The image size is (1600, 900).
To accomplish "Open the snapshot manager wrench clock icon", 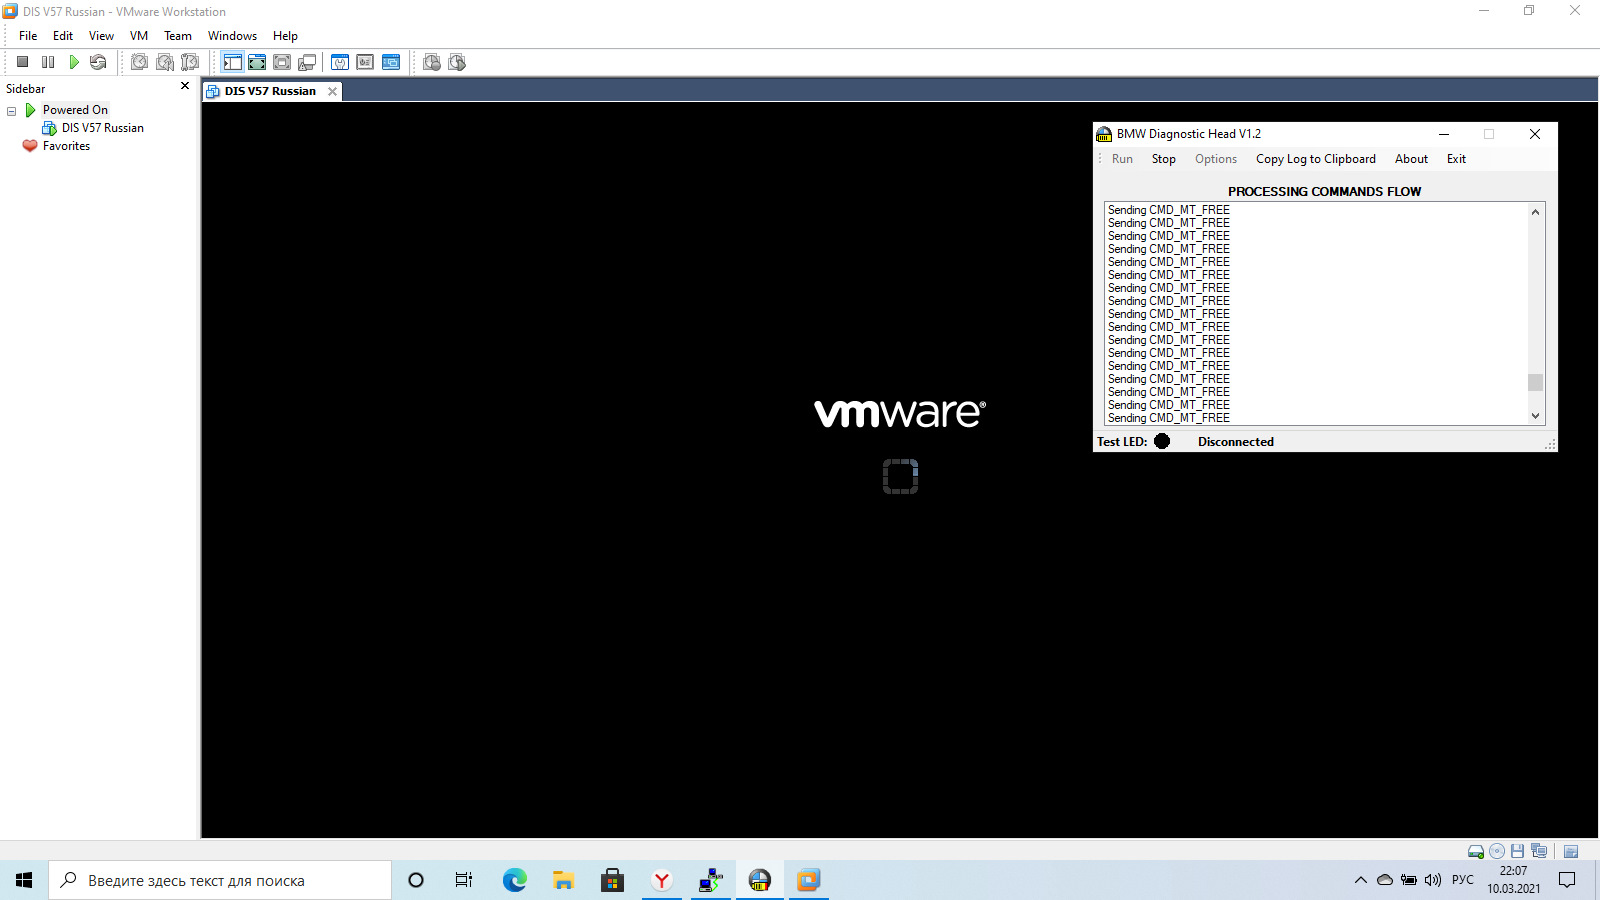I will point(190,62).
